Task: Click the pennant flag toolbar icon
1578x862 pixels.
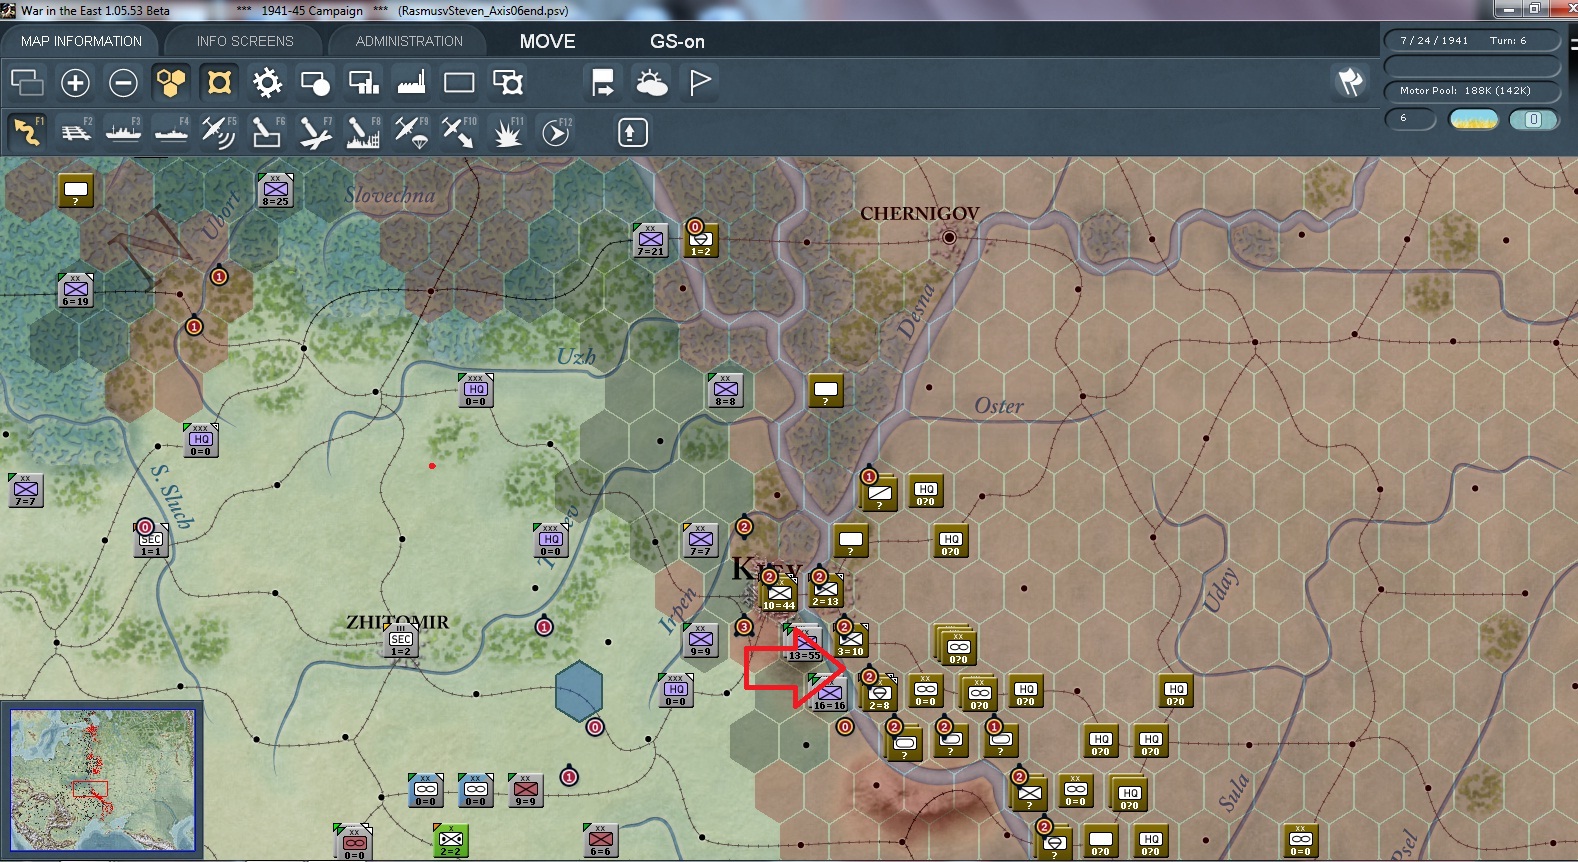Action: tap(699, 82)
